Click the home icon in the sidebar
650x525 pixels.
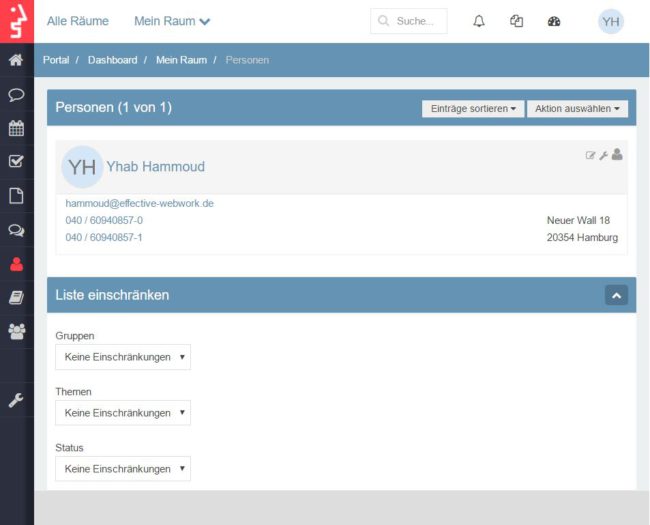[x=16, y=60]
